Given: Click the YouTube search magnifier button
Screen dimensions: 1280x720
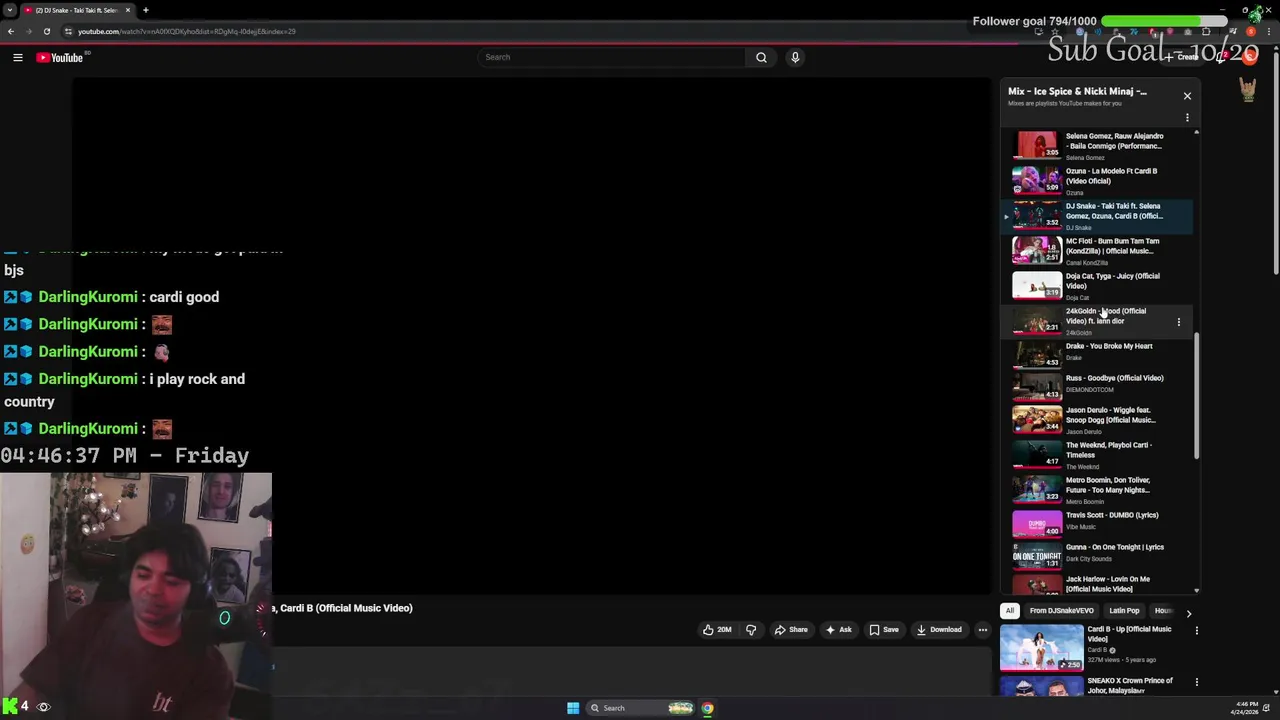Looking at the screenshot, I should point(761,58).
